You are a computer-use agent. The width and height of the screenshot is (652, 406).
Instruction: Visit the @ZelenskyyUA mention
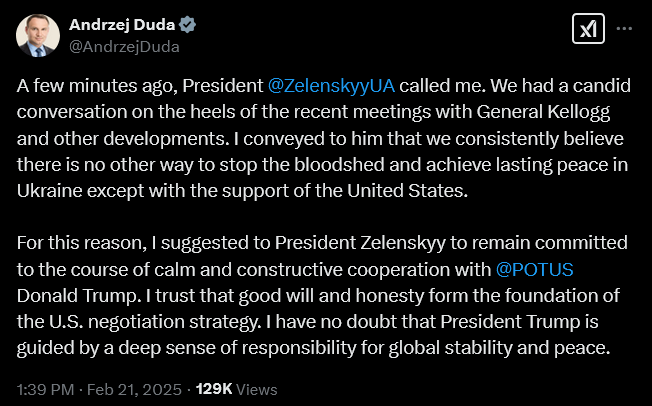[325, 85]
